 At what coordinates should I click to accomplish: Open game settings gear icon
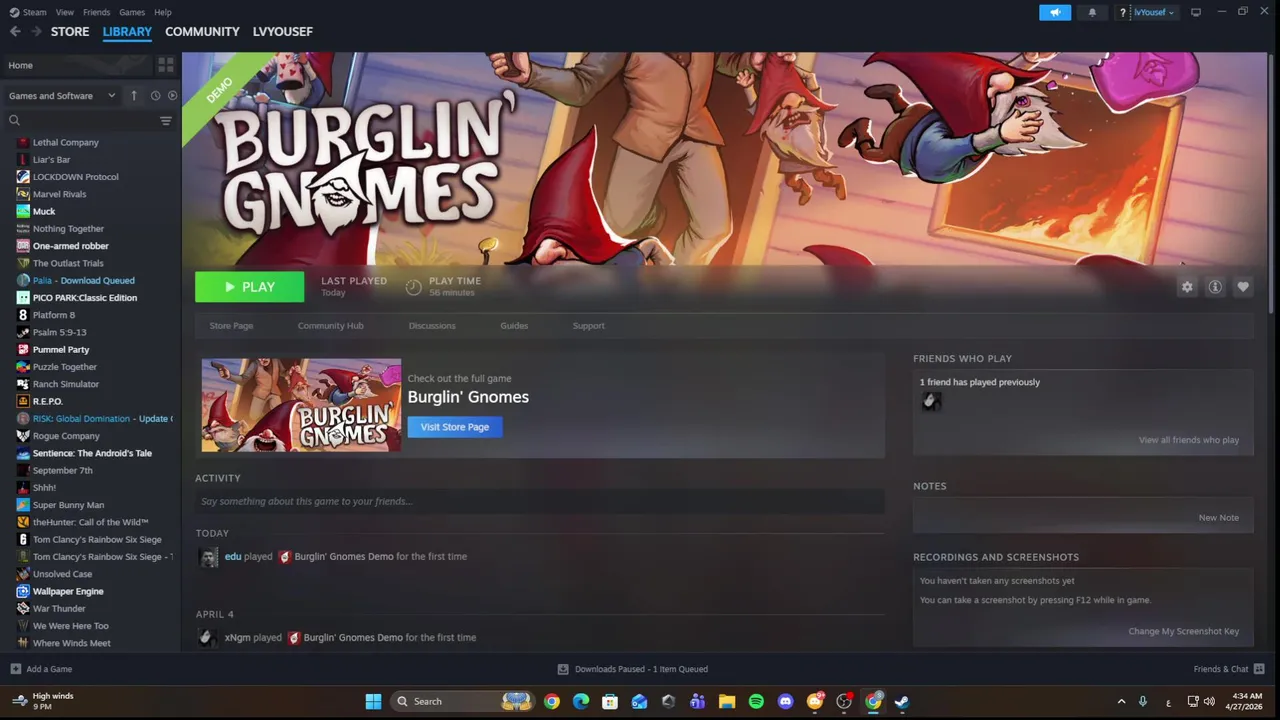tap(1187, 287)
